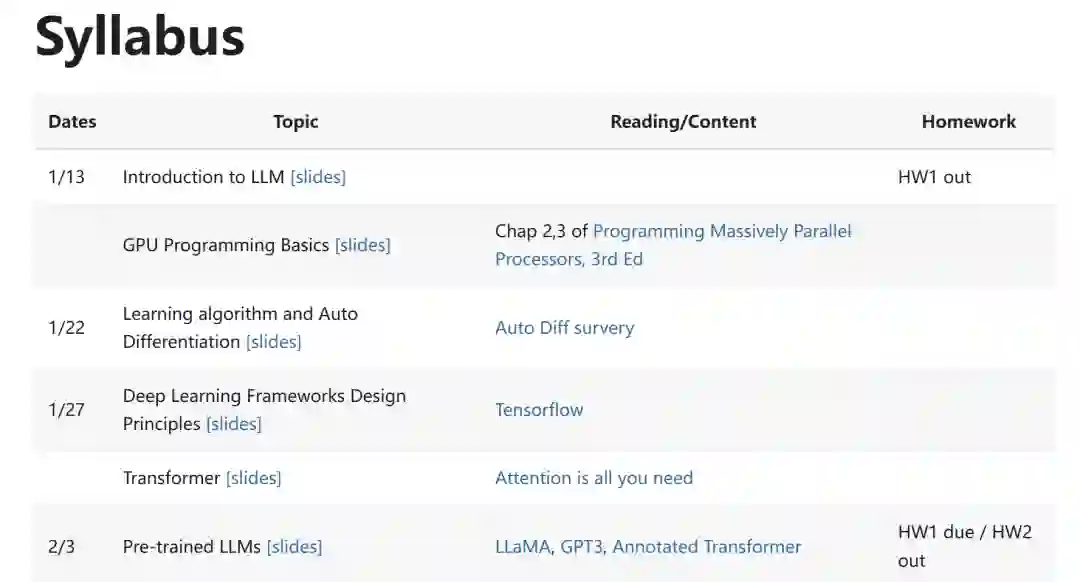Open the Annotated Transformer link
Image resolution: width=1080 pixels, height=582 pixels.
tap(706, 547)
